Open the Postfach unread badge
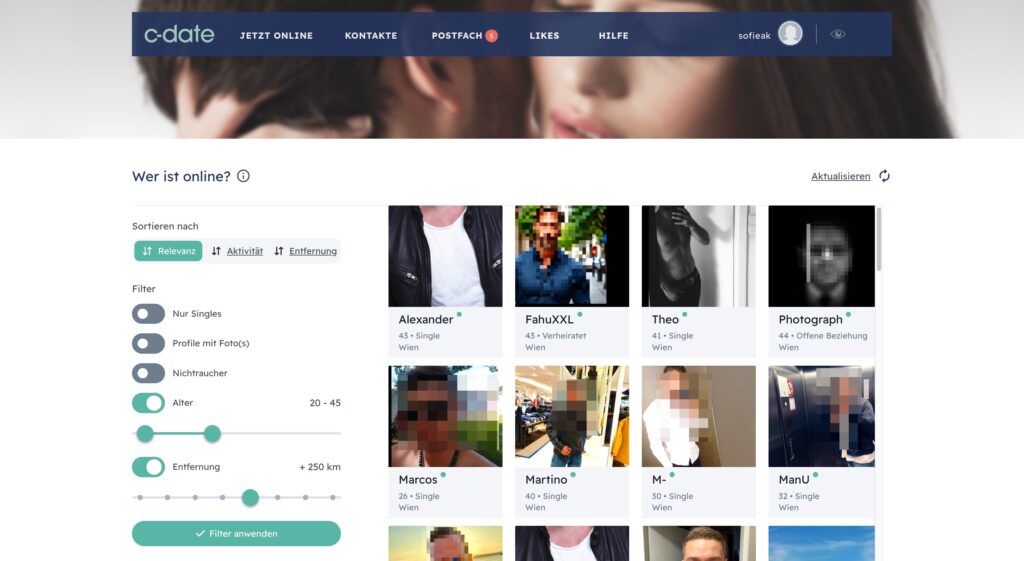Viewport: 1024px width, 561px height. click(x=491, y=36)
